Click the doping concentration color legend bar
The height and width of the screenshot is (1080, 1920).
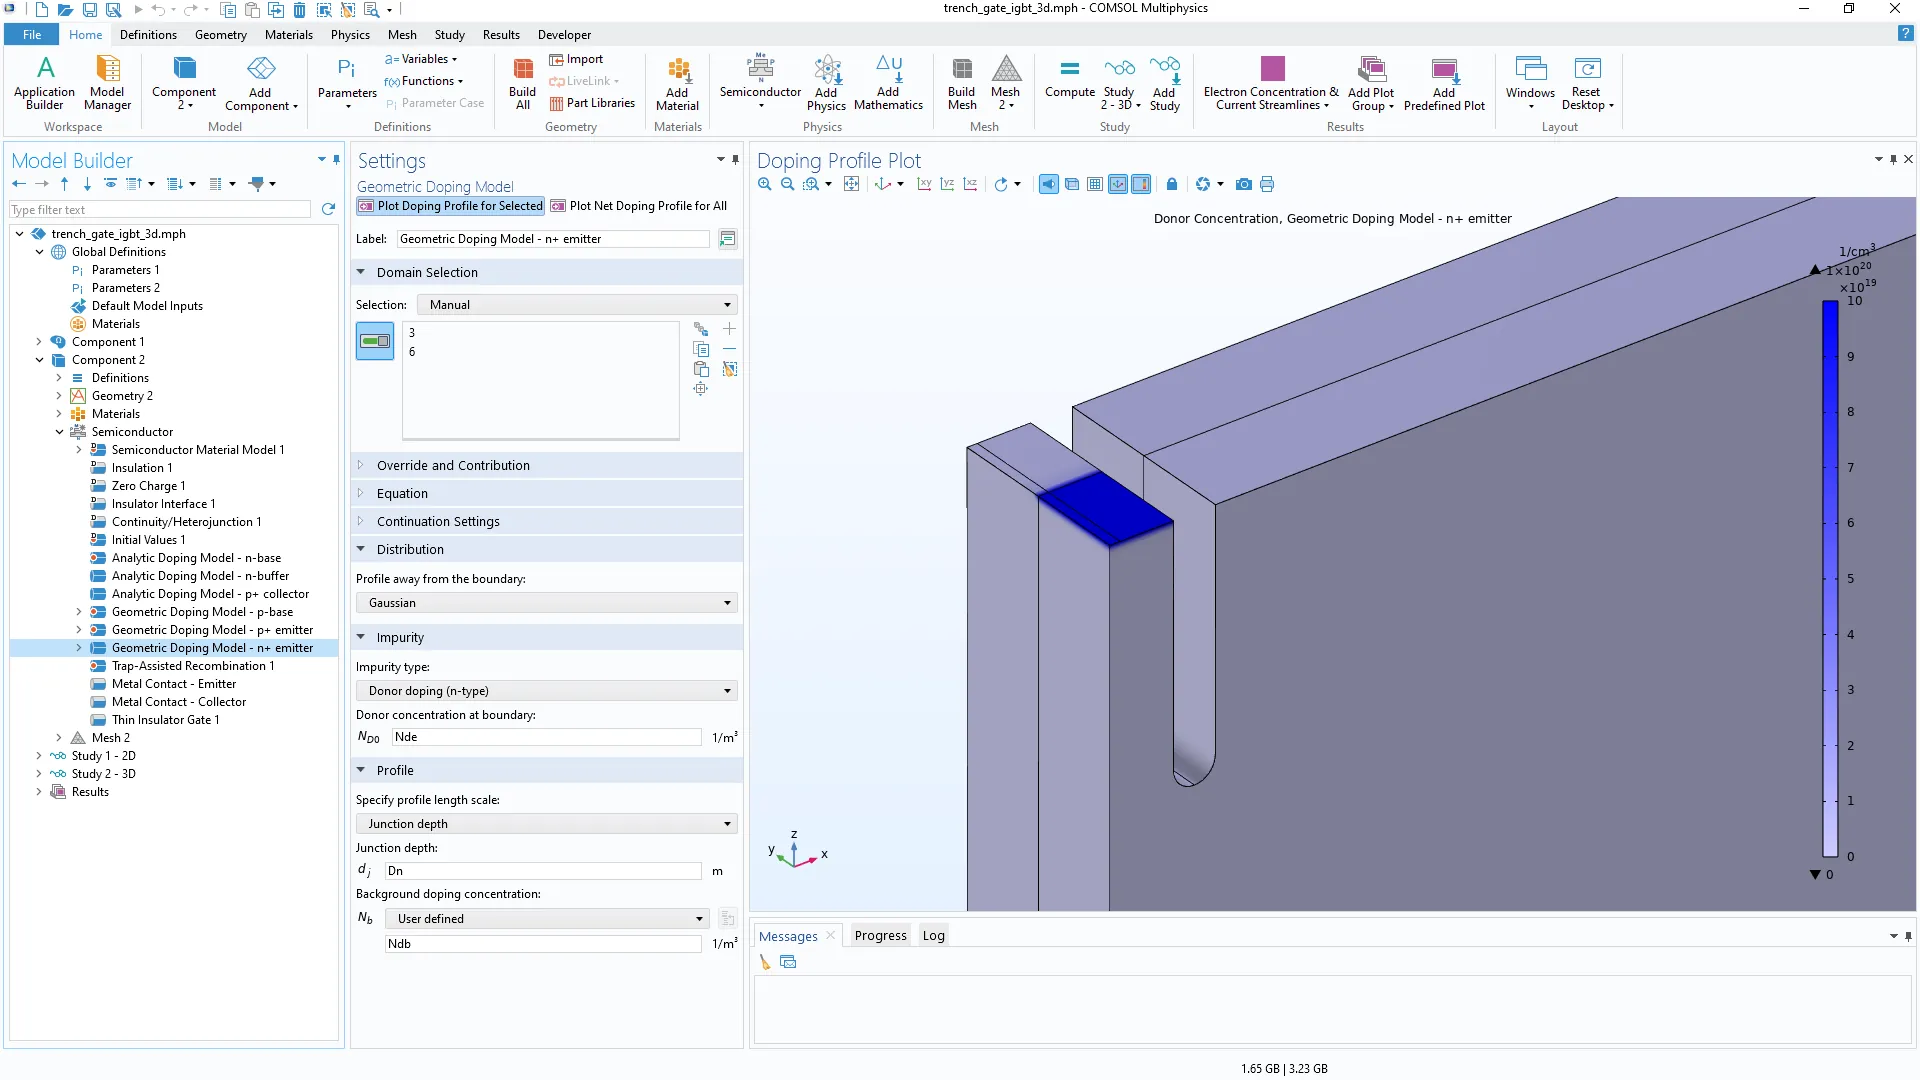1830,578
